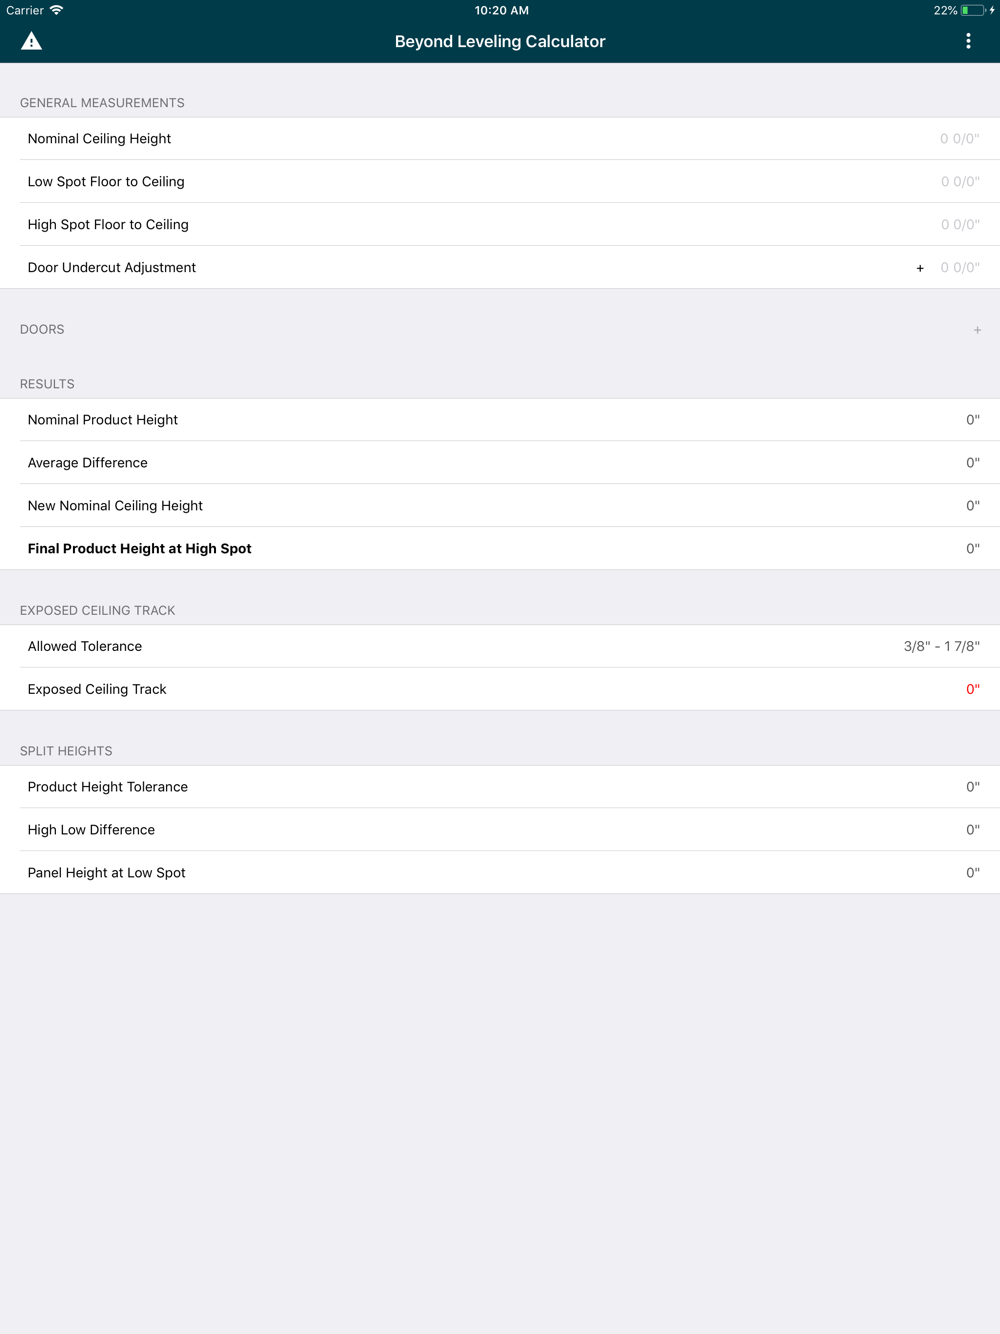The image size is (1000, 1334).
Task: Select New Nominal Ceiling Height row
Action: (500, 506)
